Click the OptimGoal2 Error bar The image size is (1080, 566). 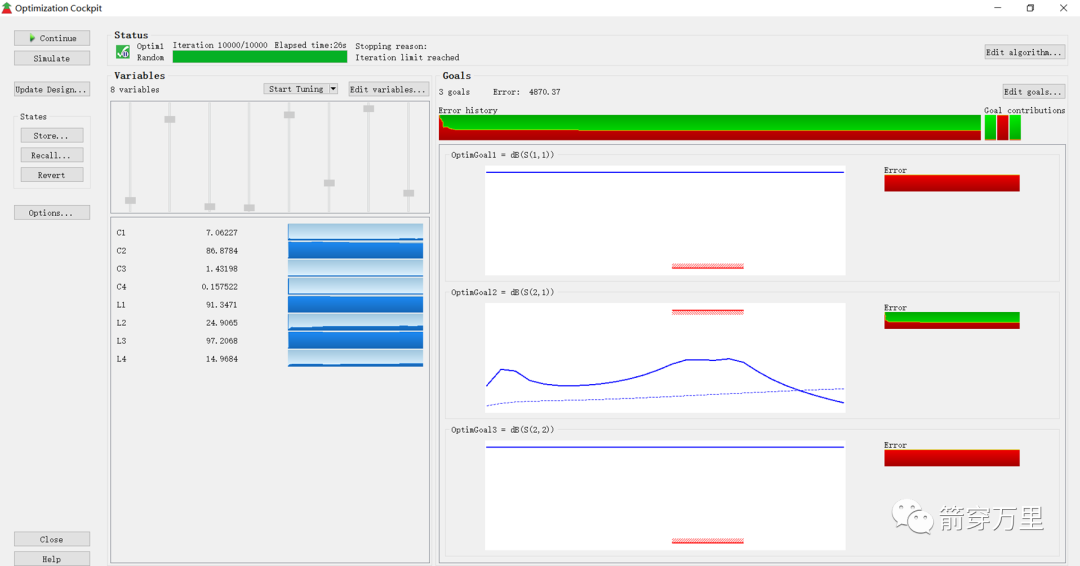click(952, 320)
